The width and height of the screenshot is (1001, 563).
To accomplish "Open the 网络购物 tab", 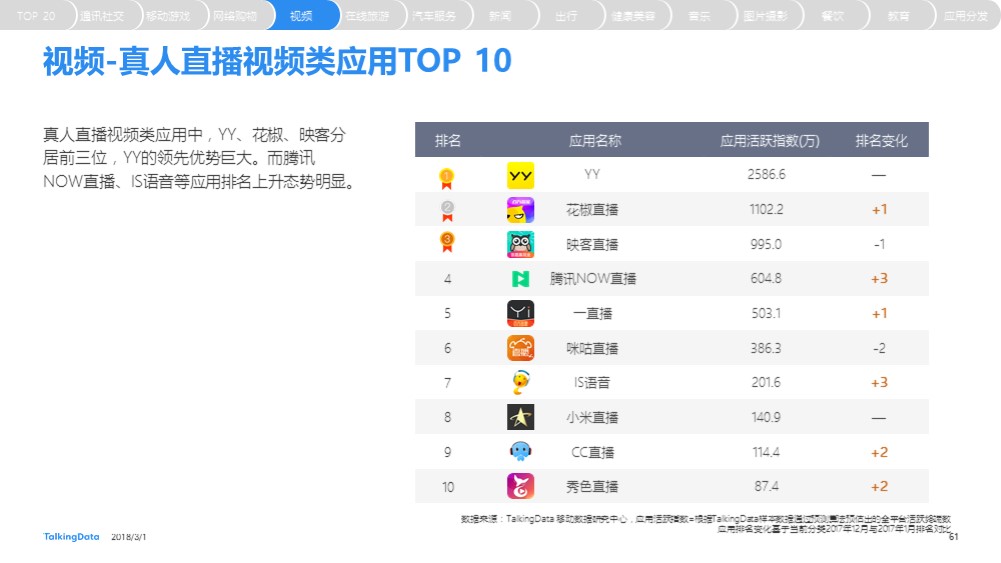I will 234,15.
